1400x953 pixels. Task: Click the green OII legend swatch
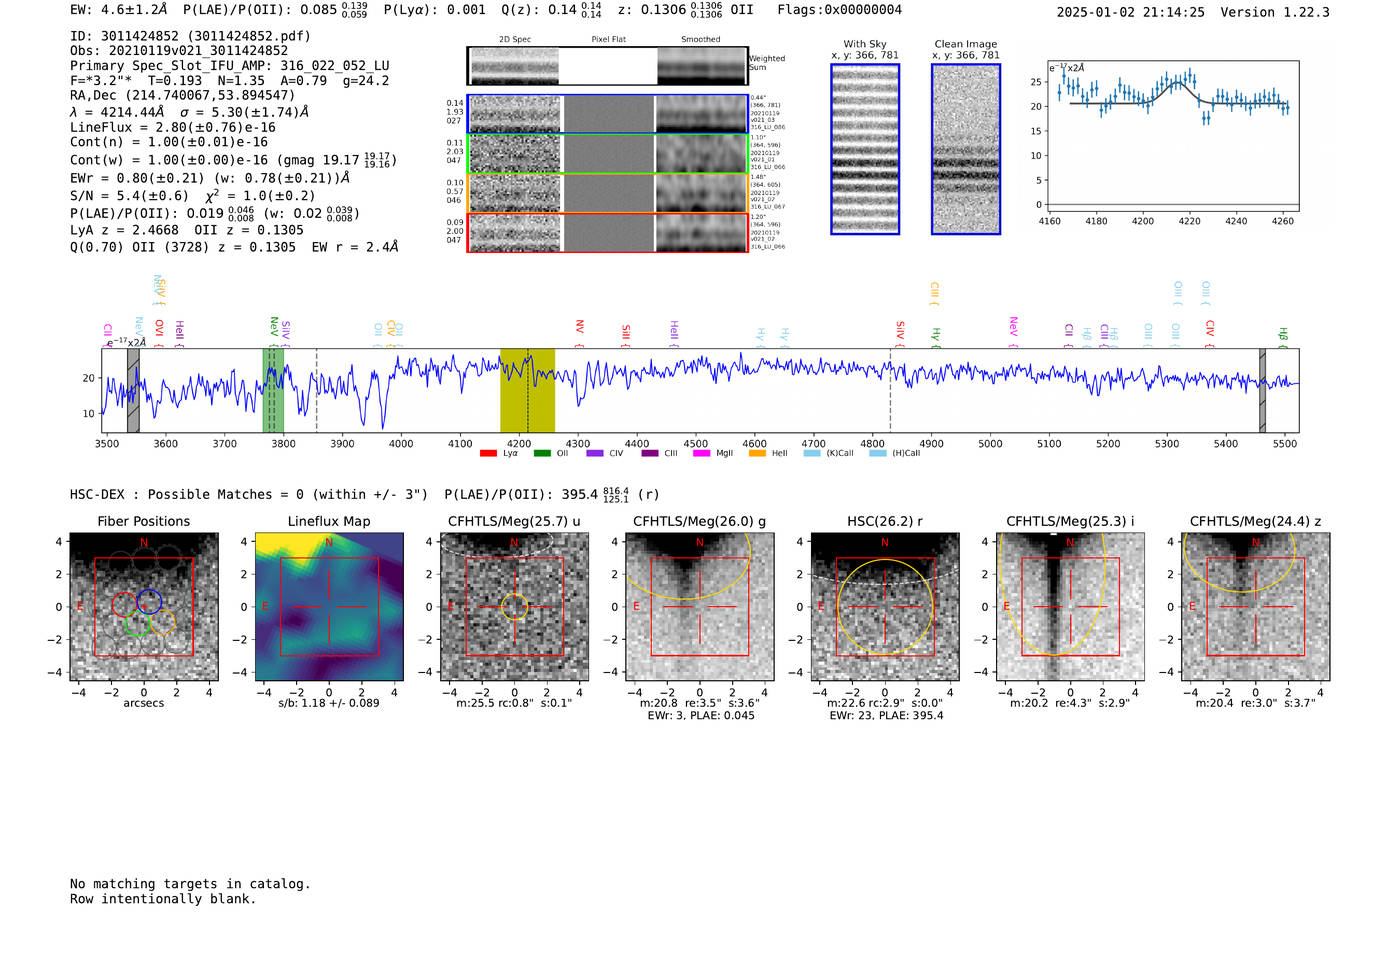pos(542,454)
